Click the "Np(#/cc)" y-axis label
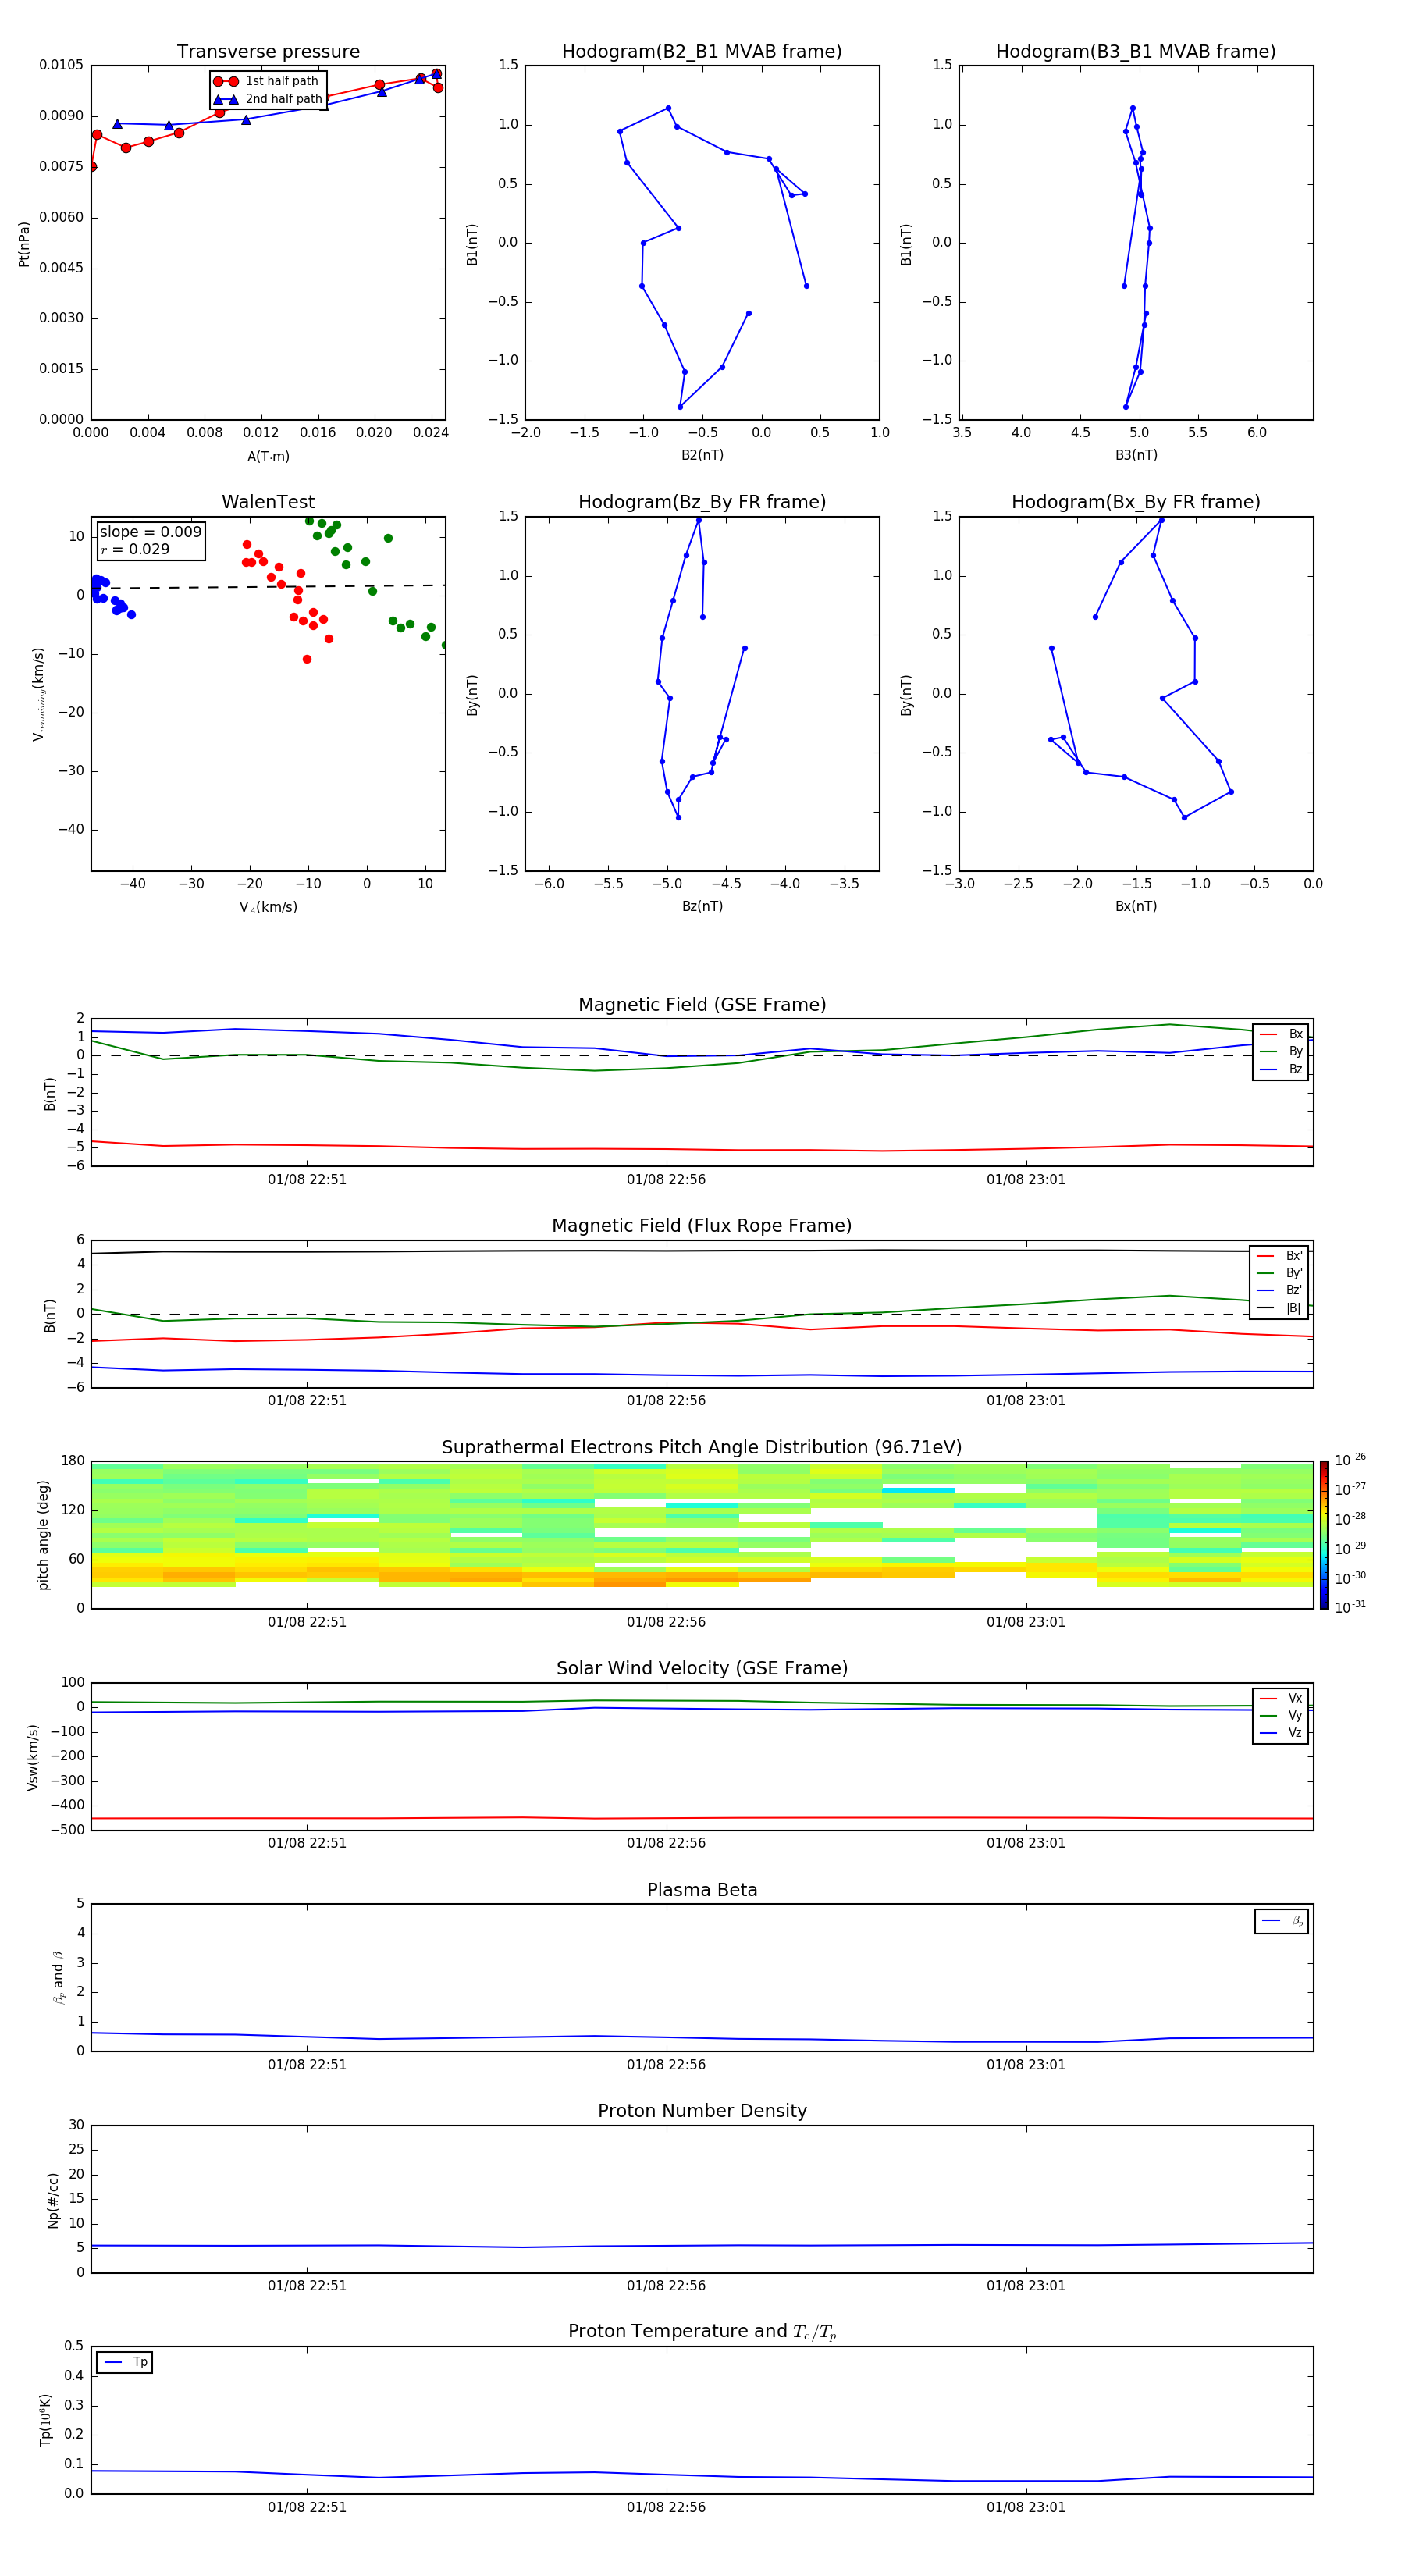This screenshot has height=2576, width=1405. 53,2200
